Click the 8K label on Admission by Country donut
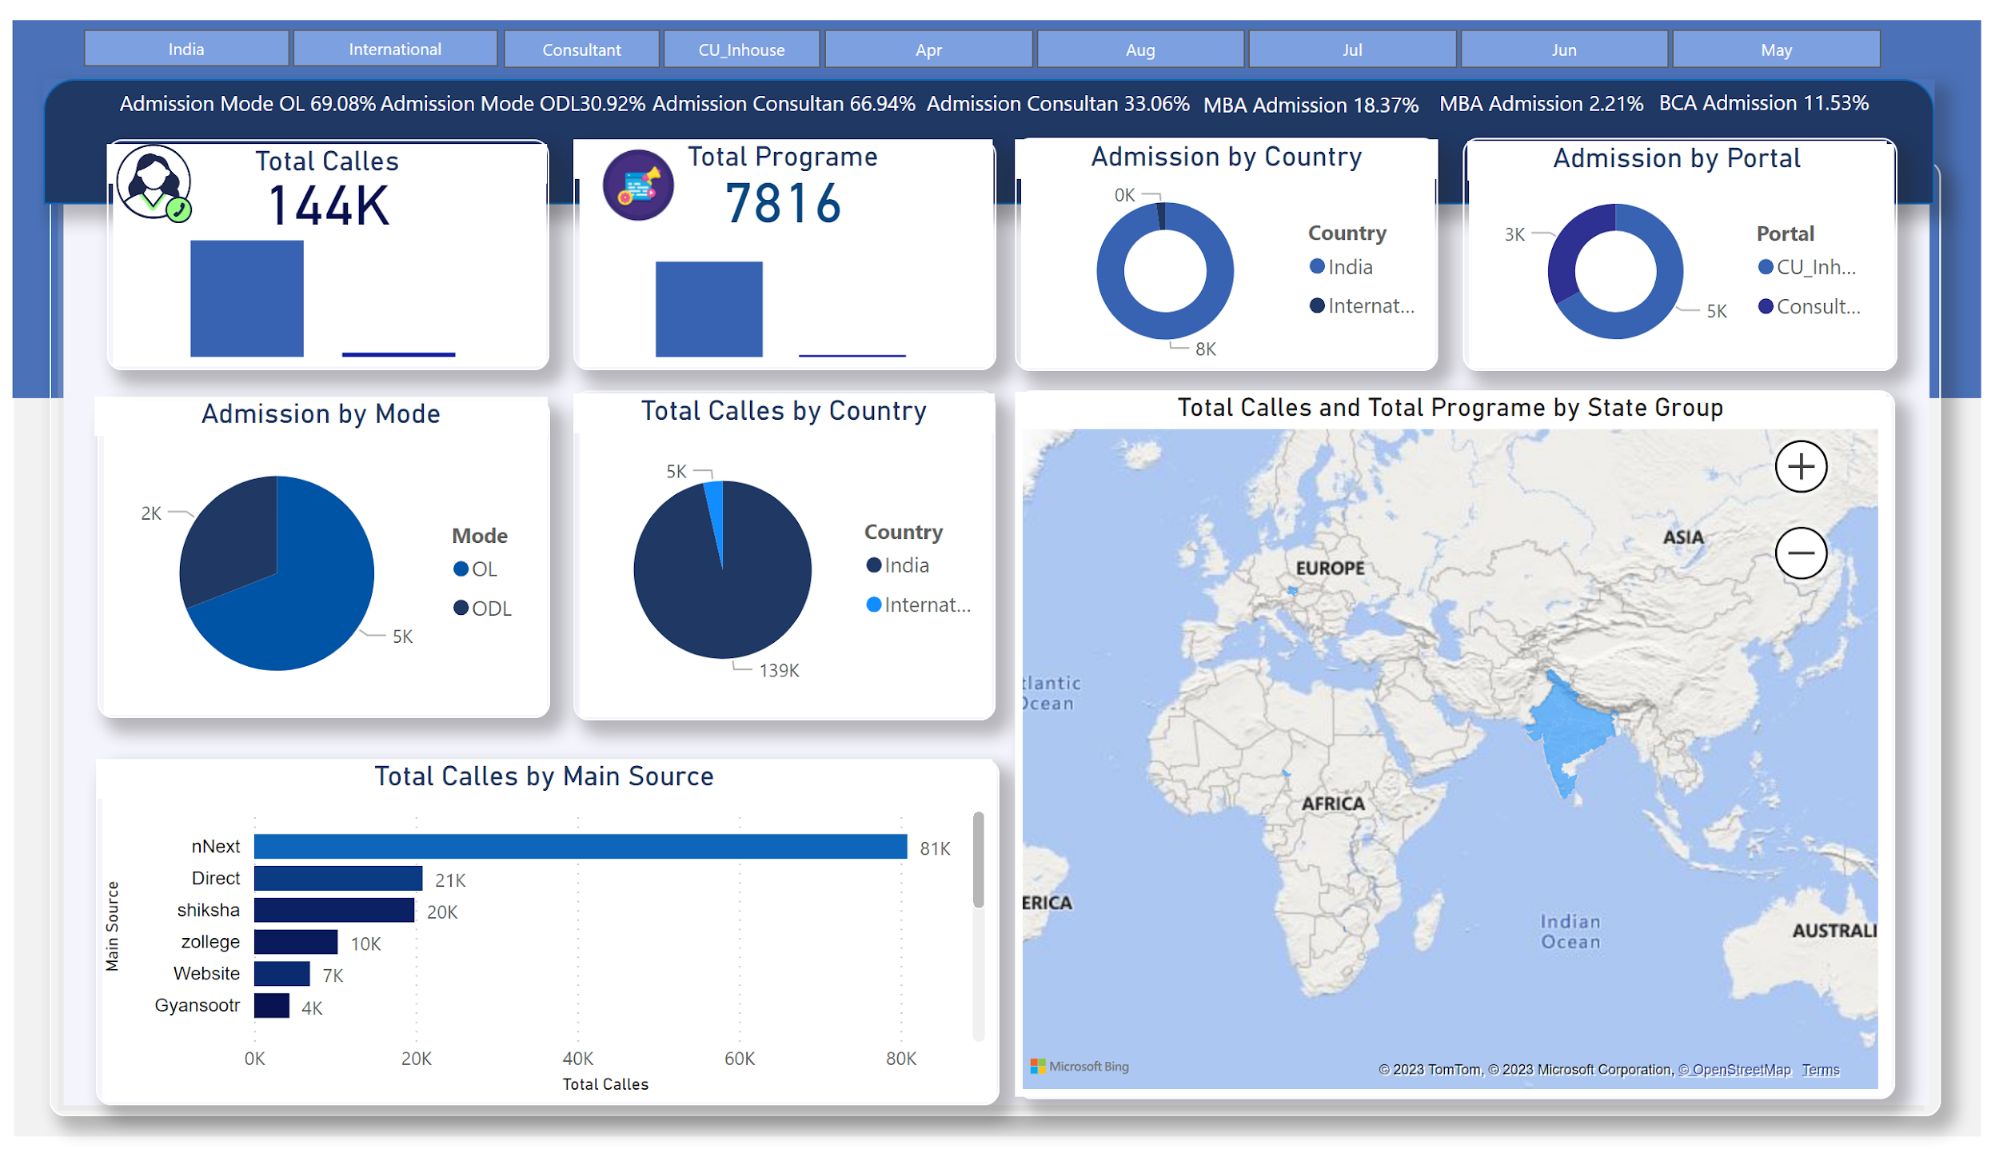This screenshot has width=1999, height=1162. coord(1206,349)
